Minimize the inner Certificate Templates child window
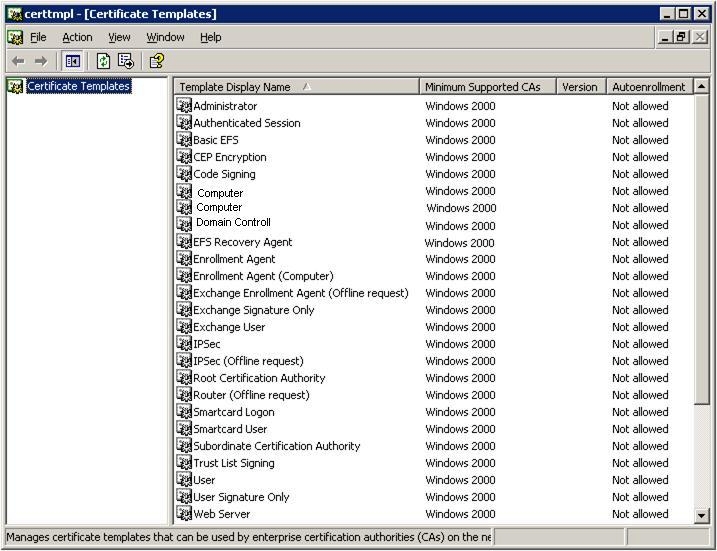717x551 pixels. point(665,37)
